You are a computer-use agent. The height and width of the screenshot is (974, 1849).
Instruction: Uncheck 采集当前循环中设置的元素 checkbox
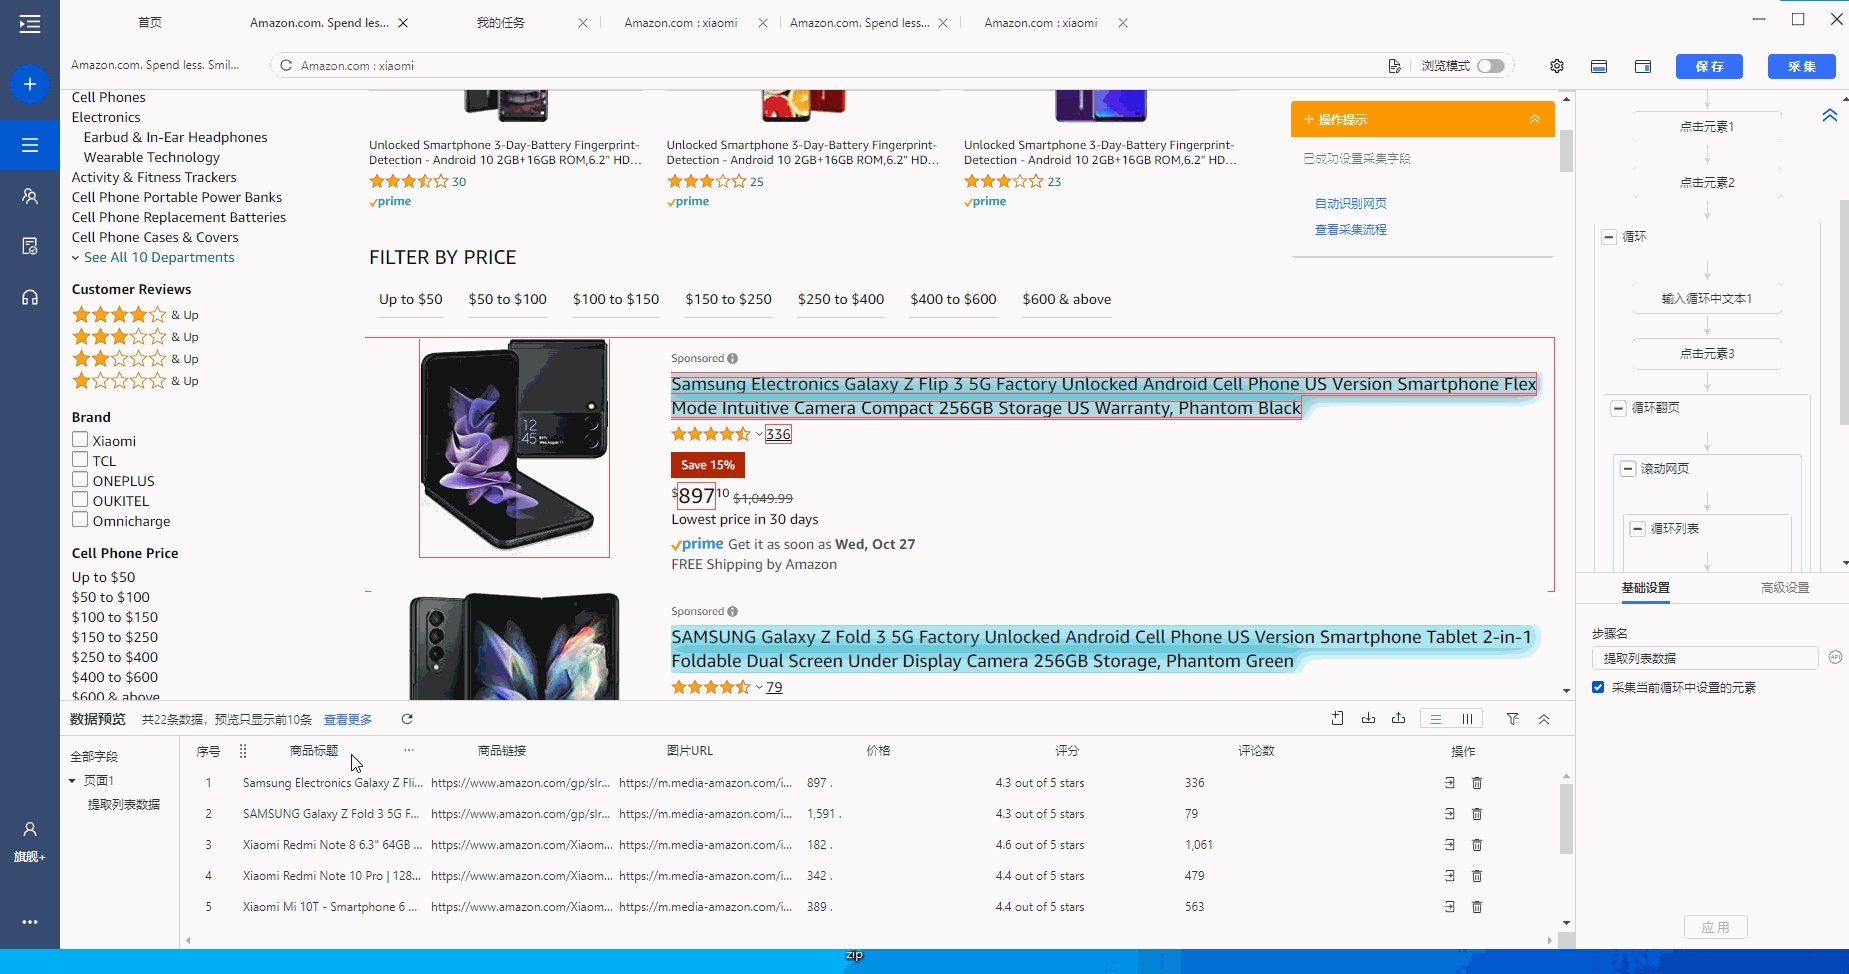click(1598, 687)
